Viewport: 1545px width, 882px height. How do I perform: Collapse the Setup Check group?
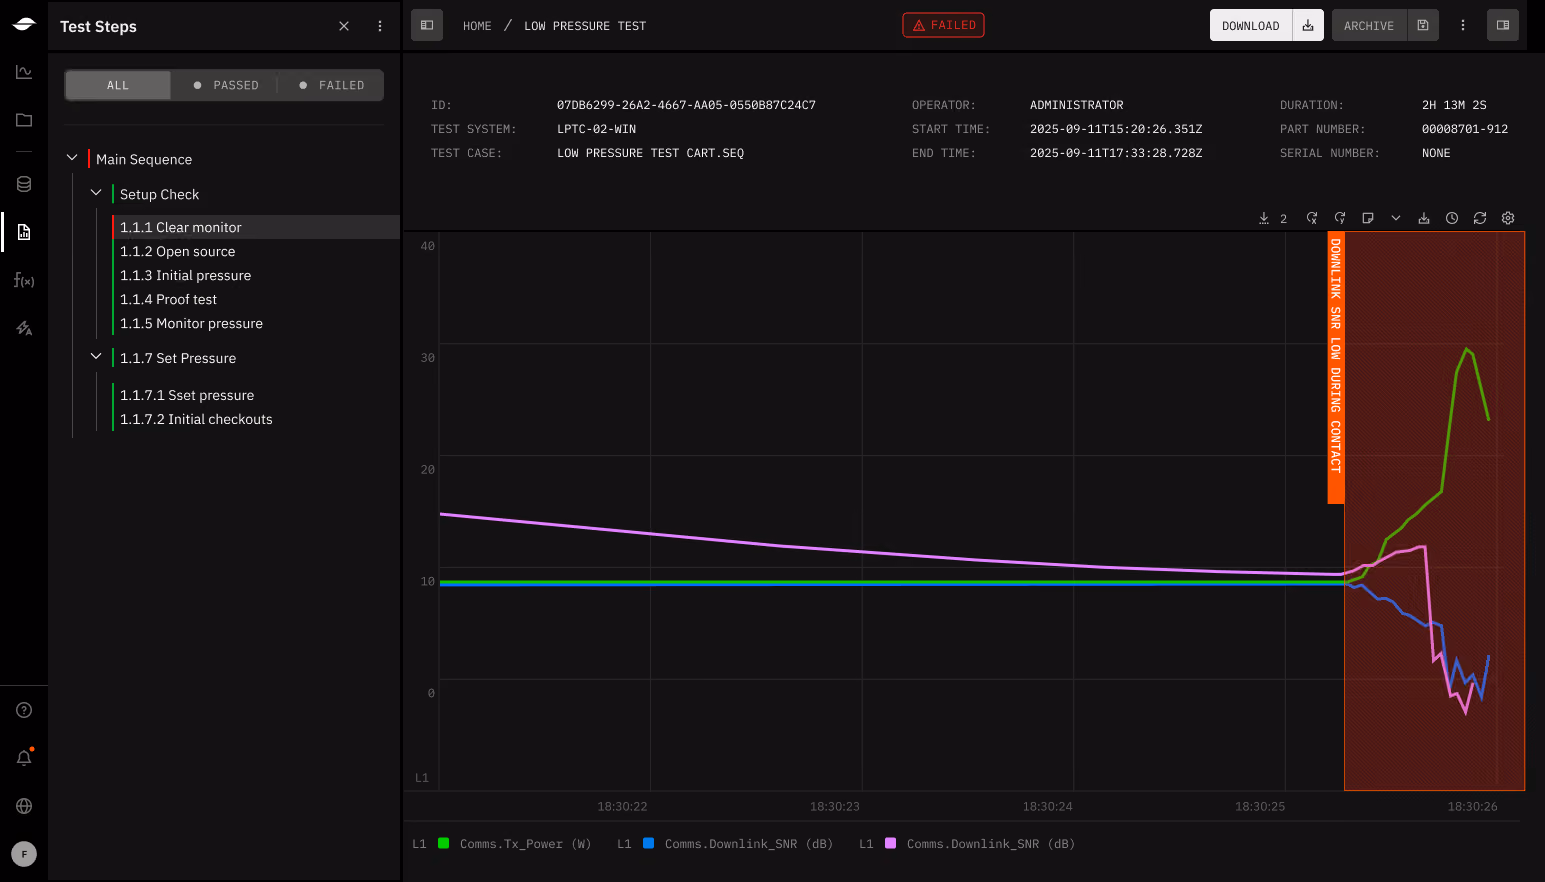(96, 193)
